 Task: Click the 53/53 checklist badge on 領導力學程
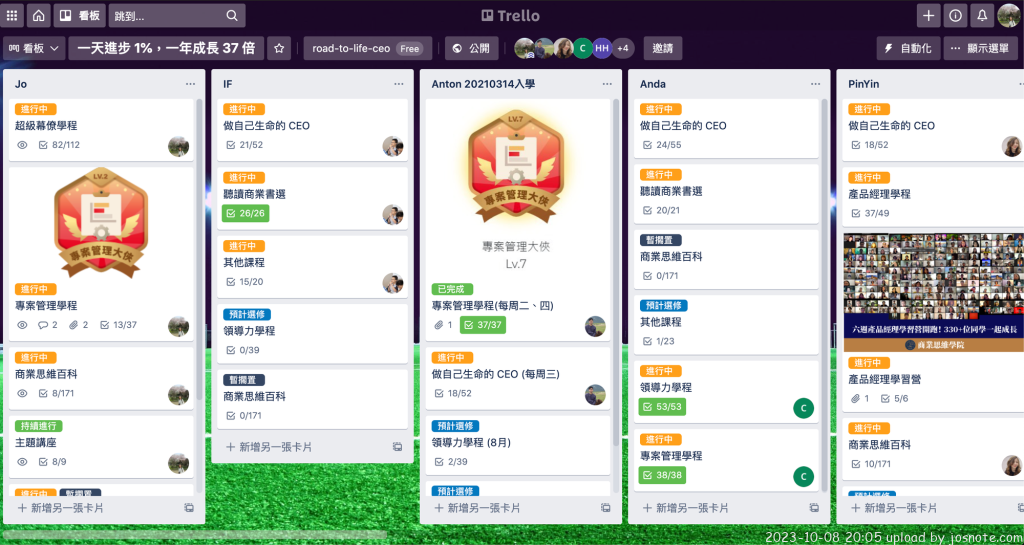662,407
